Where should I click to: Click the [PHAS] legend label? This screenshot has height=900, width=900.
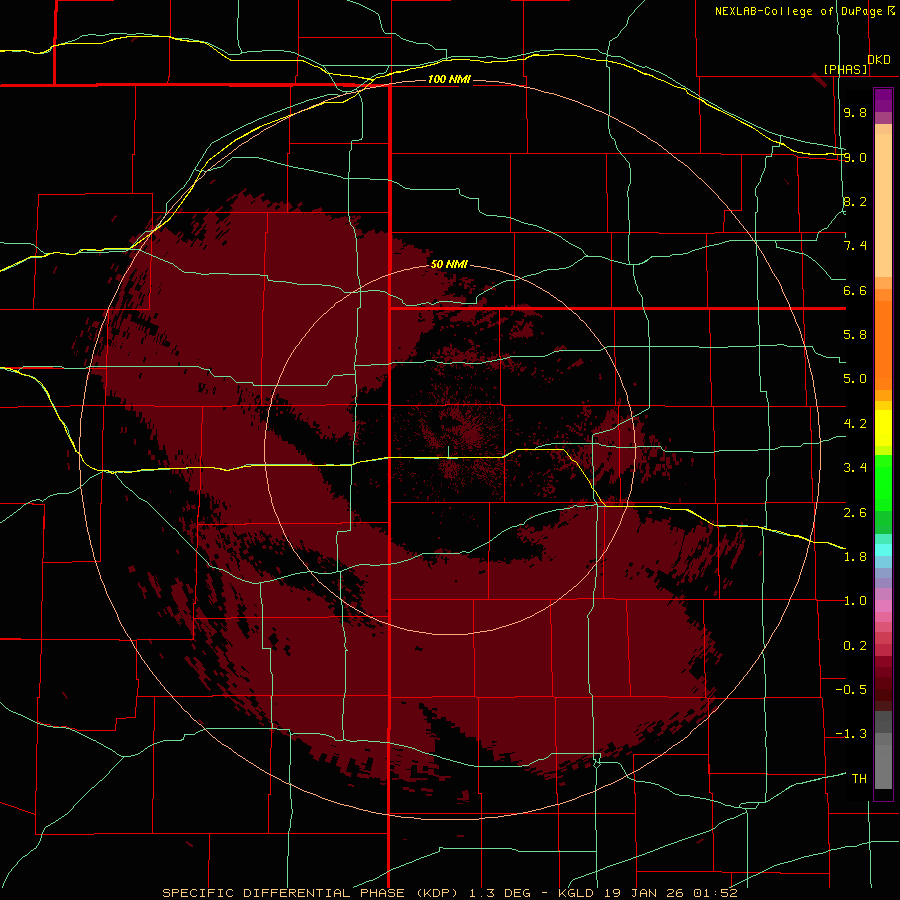tap(845, 69)
